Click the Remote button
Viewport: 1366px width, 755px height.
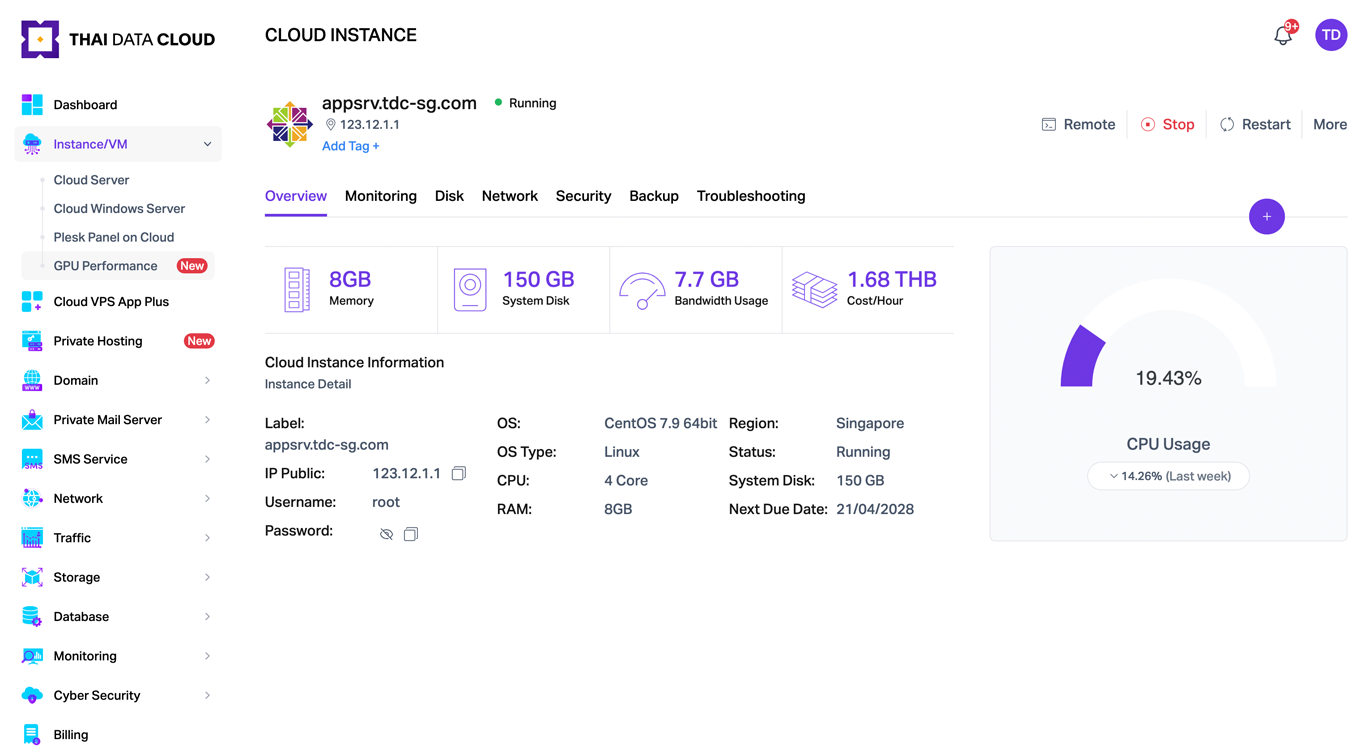pyautogui.click(x=1078, y=124)
